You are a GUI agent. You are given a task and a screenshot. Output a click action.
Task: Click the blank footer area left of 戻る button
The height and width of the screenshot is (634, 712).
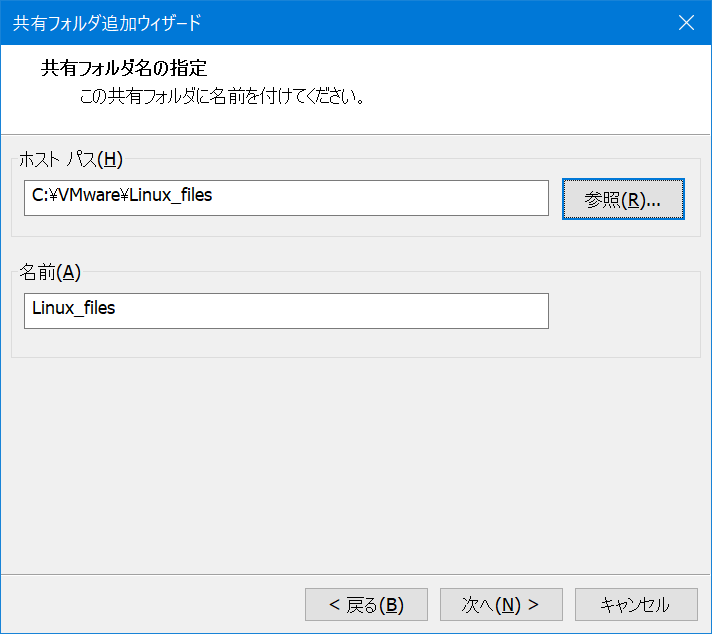152,604
